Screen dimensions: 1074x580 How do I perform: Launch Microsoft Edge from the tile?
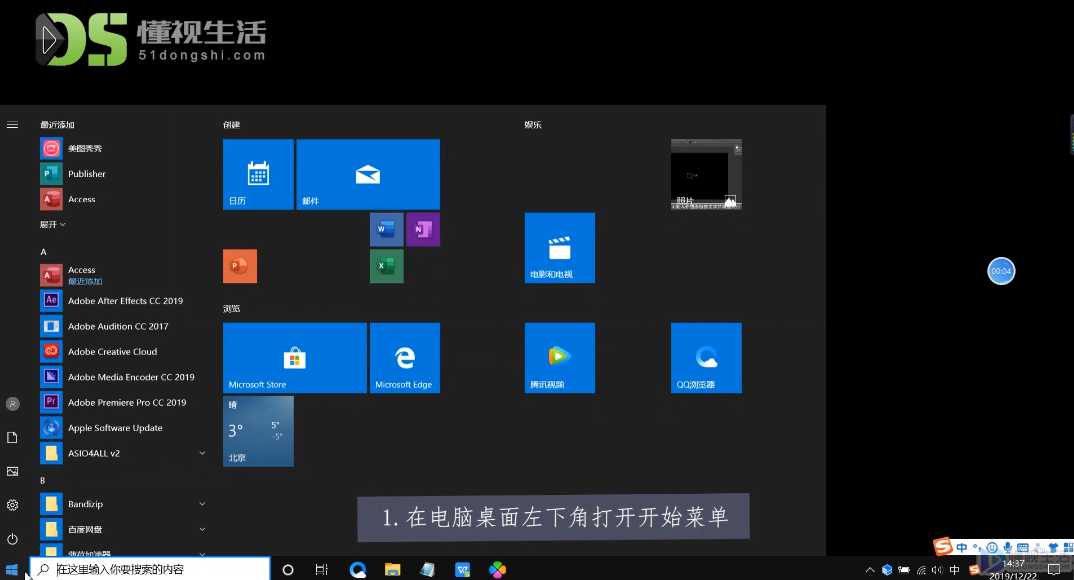405,357
